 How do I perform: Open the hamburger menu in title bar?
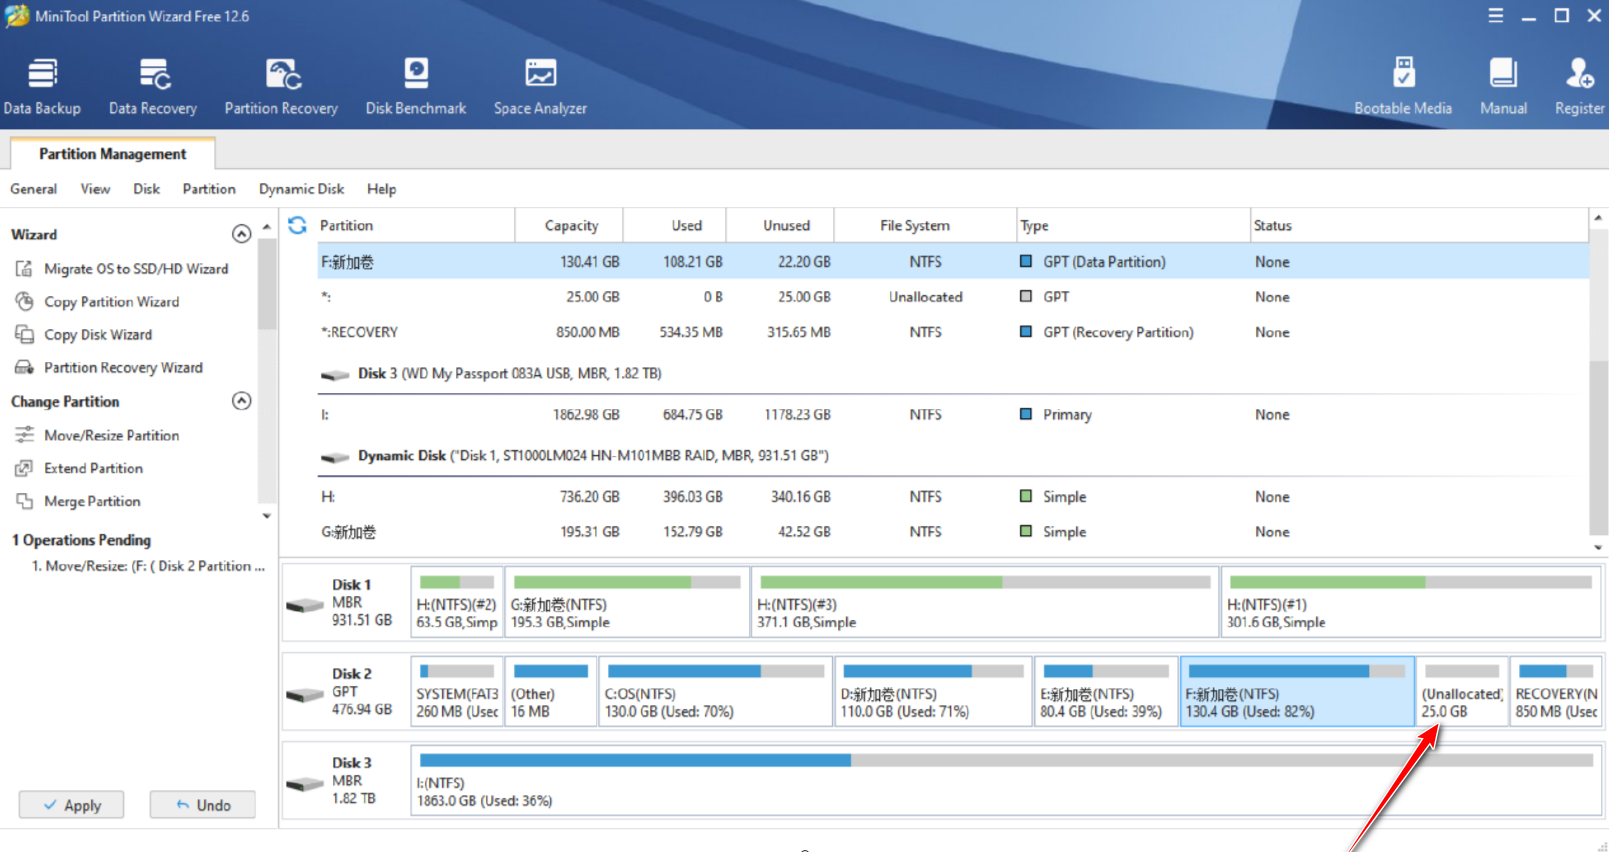point(1495,16)
